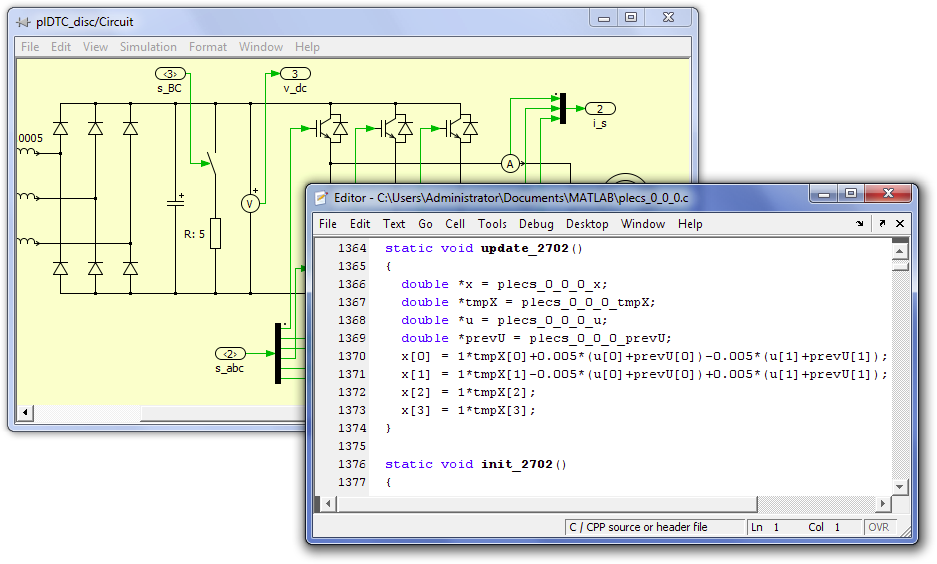
Task: Expand the editor's toolbar options arrow
Action: (x=860, y=224)
